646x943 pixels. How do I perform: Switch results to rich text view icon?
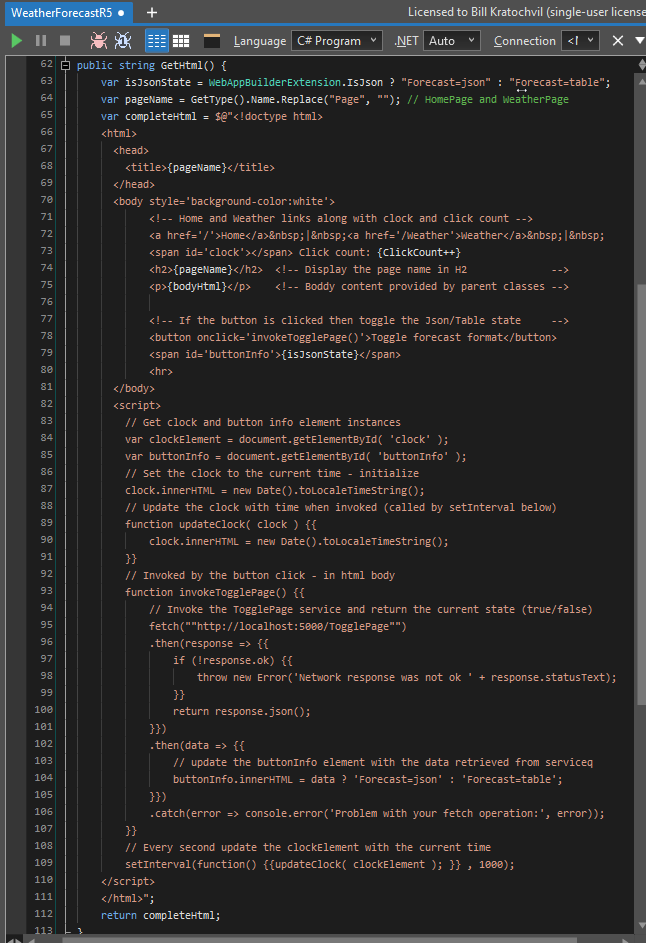(x=157, y=41)
